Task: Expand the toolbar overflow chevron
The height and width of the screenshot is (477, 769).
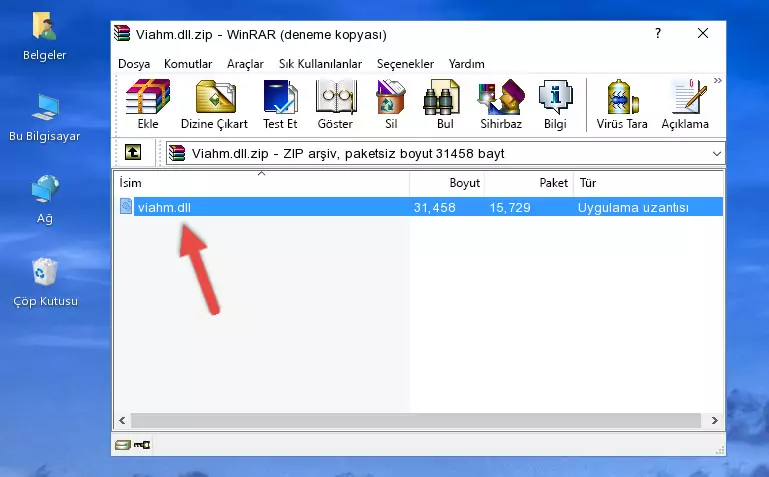Action: [718, 80]
